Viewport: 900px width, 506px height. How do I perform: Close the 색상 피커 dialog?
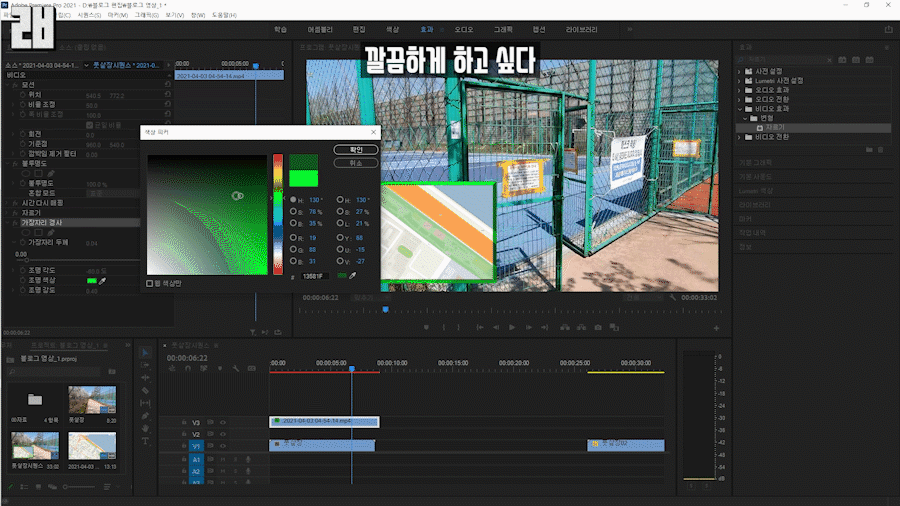(374, 132)
